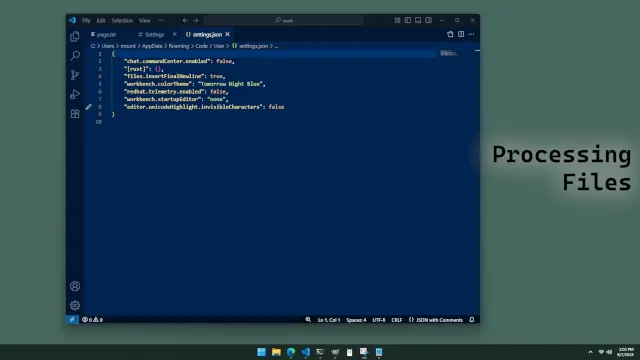Click the command center search box
Screen dimensions: 640x360
coord(283,20)
